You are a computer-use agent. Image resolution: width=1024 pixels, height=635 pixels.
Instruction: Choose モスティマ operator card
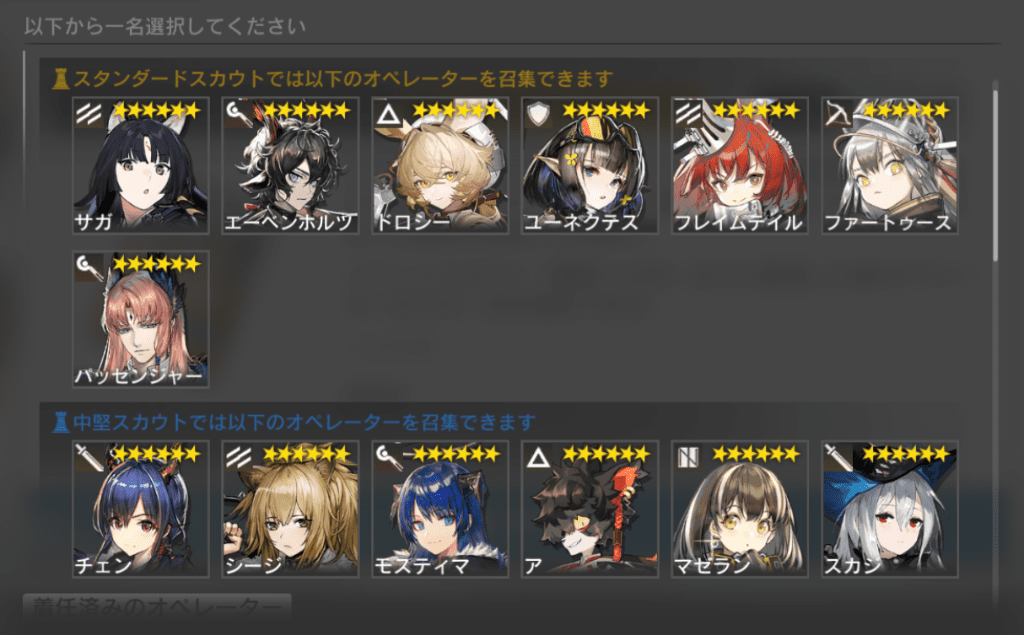tap(440, 509)
